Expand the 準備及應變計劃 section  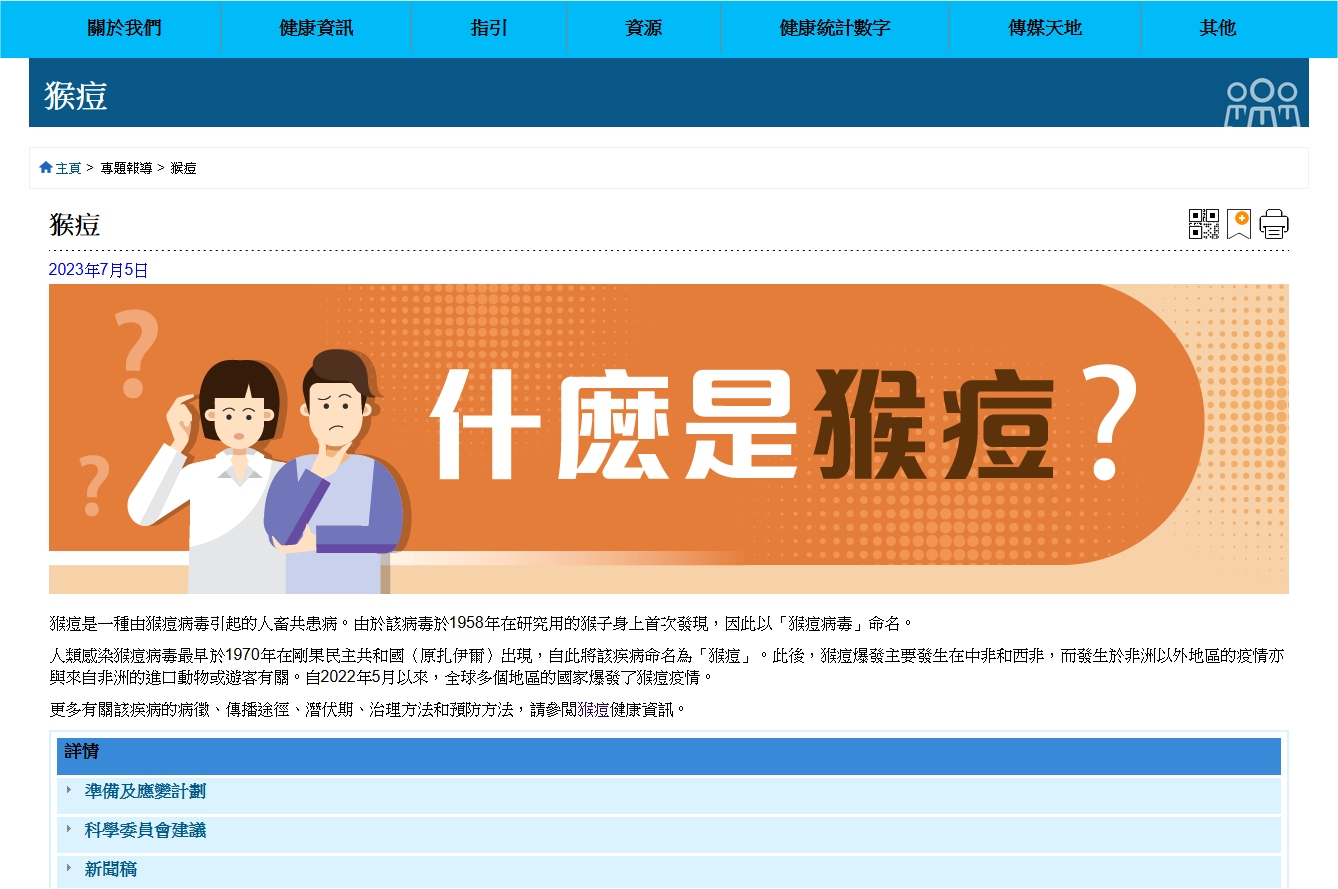click(x=145, y=791)
